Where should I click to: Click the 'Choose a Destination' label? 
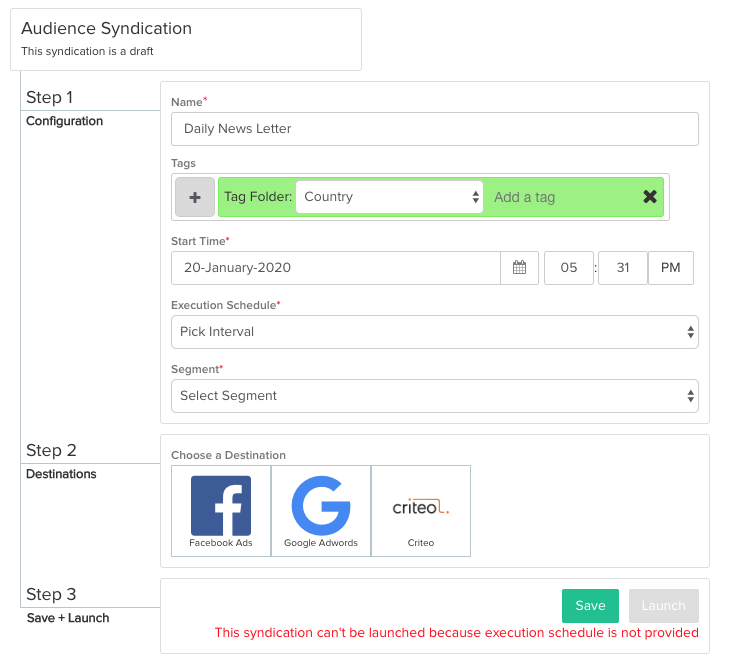pyautogui.click(x=228, y=455)
